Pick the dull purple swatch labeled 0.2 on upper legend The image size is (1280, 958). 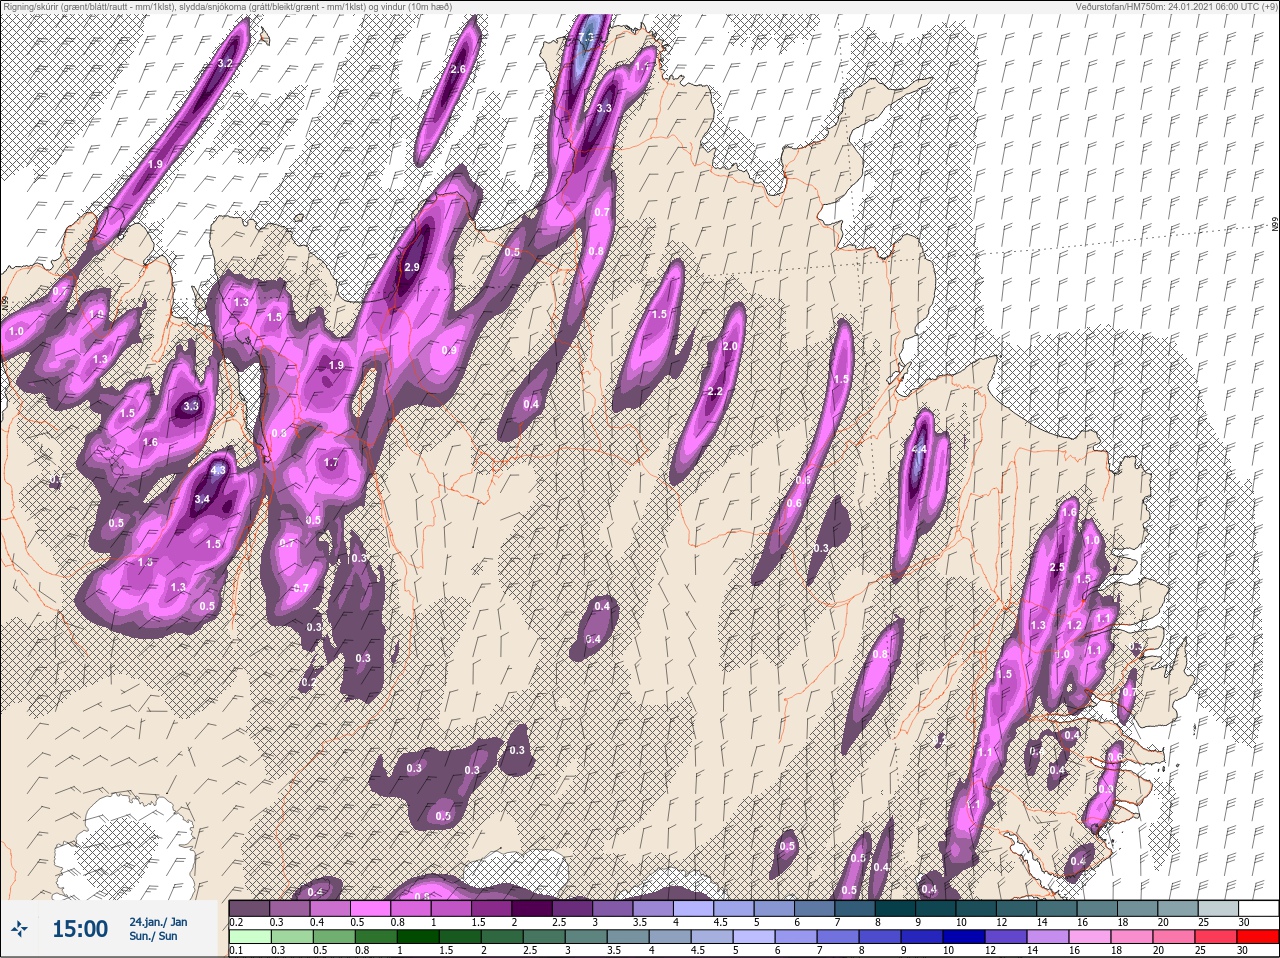pyautogui.click(x=250, y=908)
